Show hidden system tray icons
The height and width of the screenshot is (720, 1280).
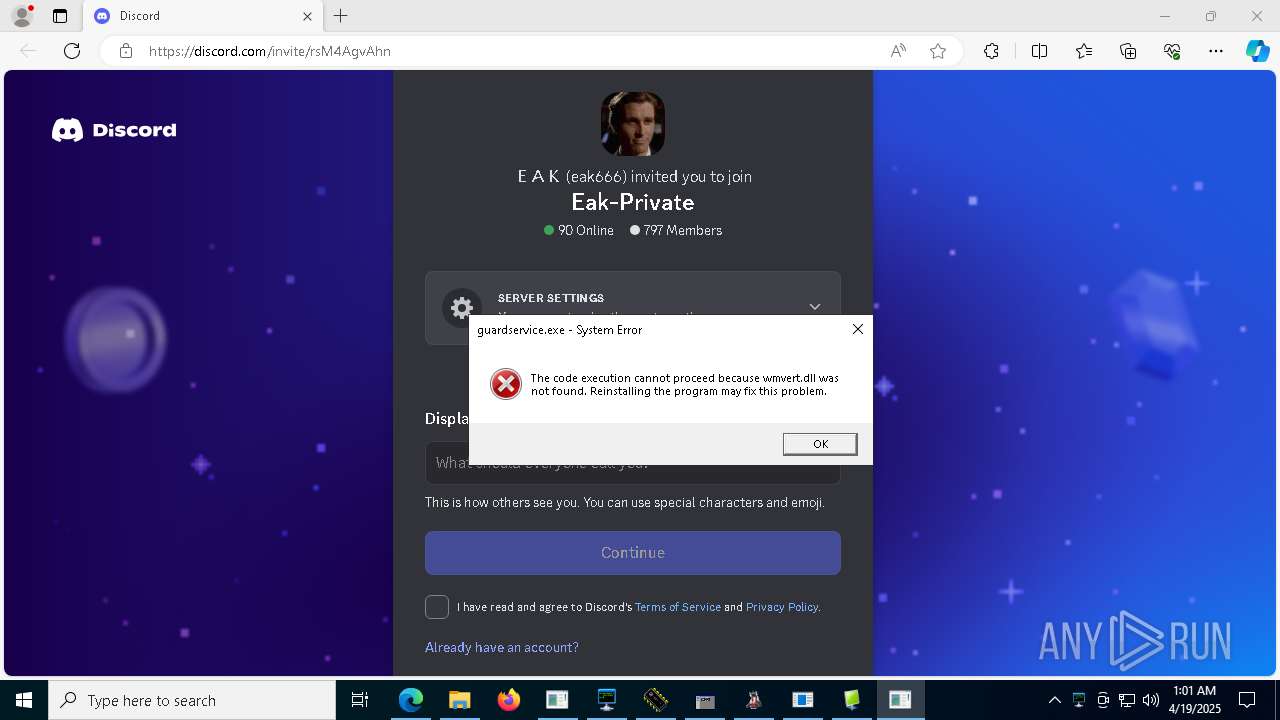[1054, 700]
